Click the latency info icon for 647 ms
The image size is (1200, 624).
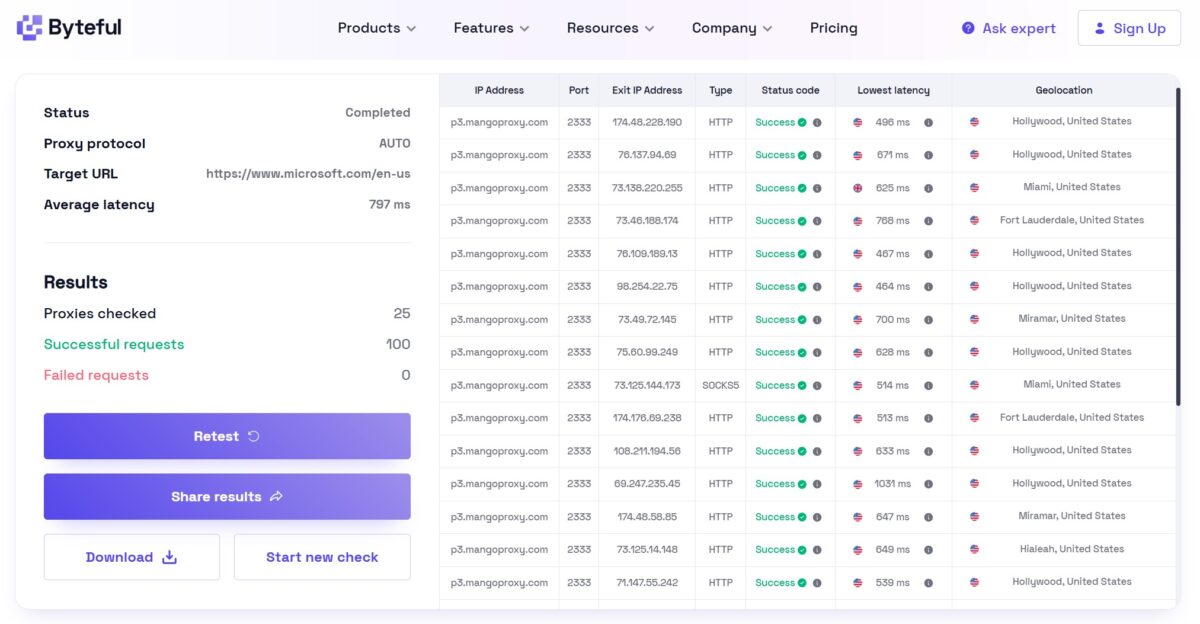pos(928,517)
